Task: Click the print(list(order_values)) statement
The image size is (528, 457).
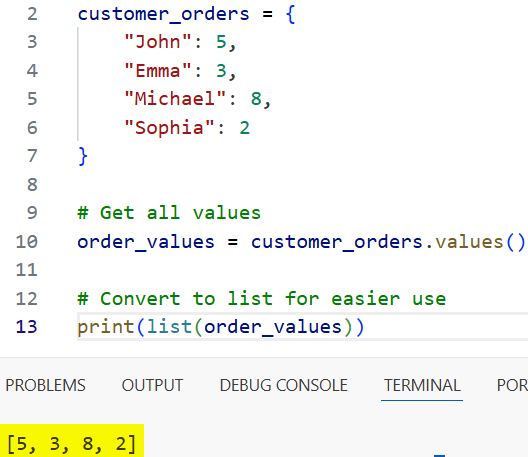Action: point(221,327)
